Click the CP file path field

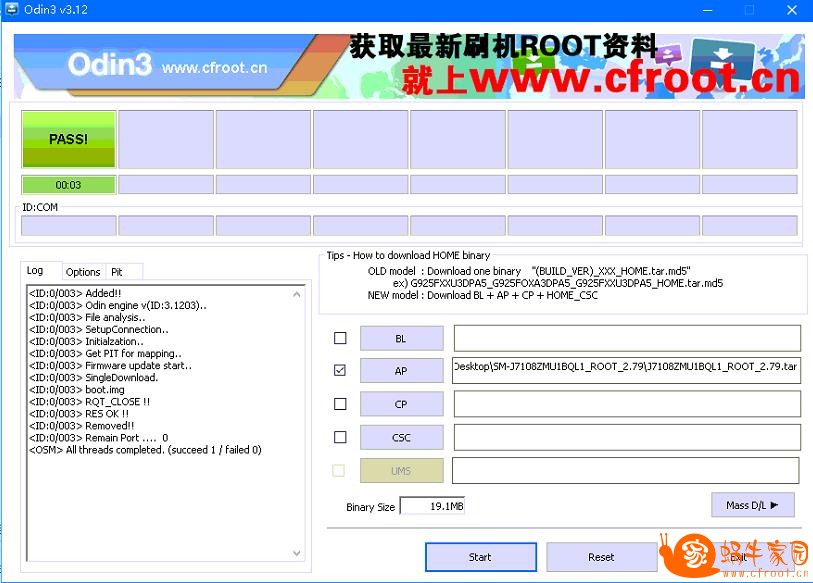627,404
